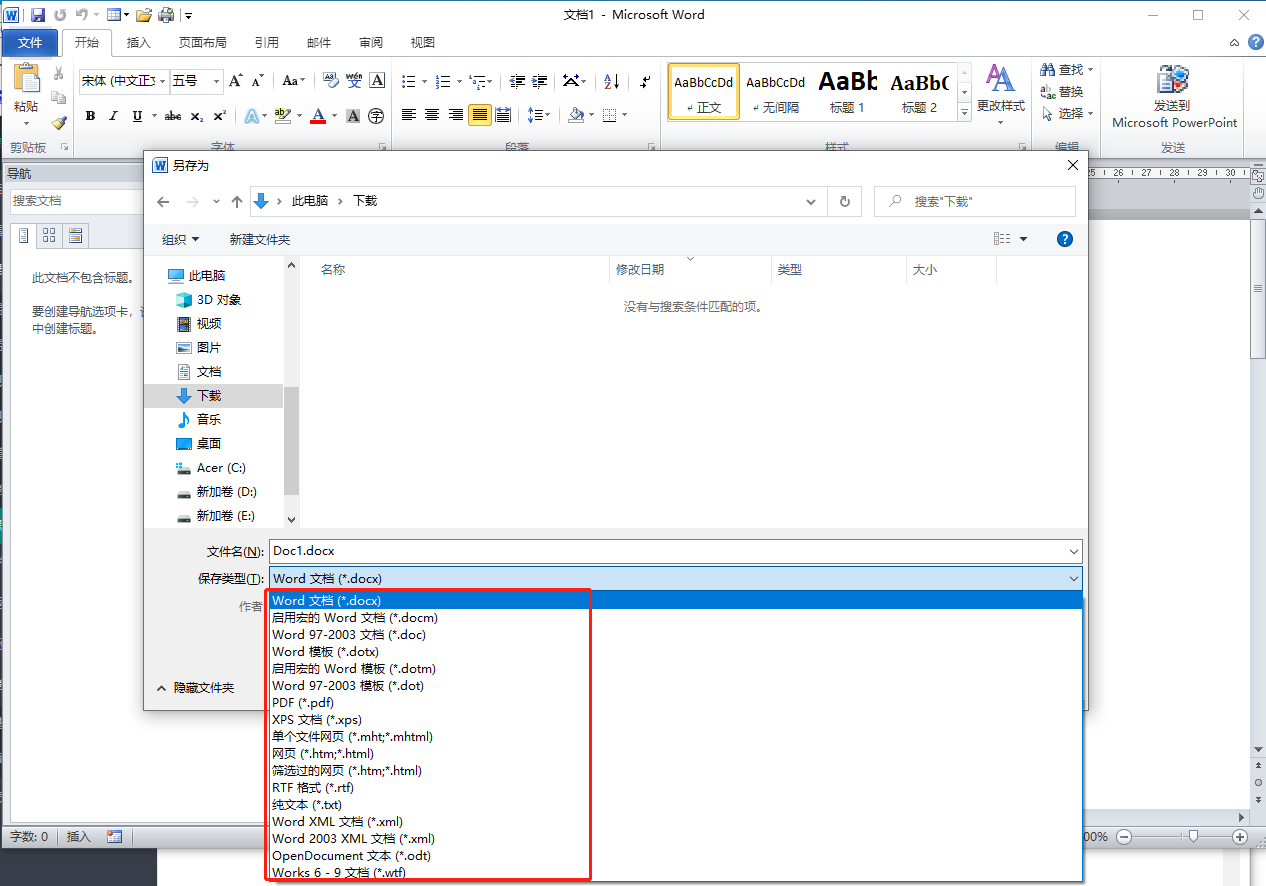
Task: Click the Up one level arrow in dialog
Action: pyautogui.click(x=237, y=201)
